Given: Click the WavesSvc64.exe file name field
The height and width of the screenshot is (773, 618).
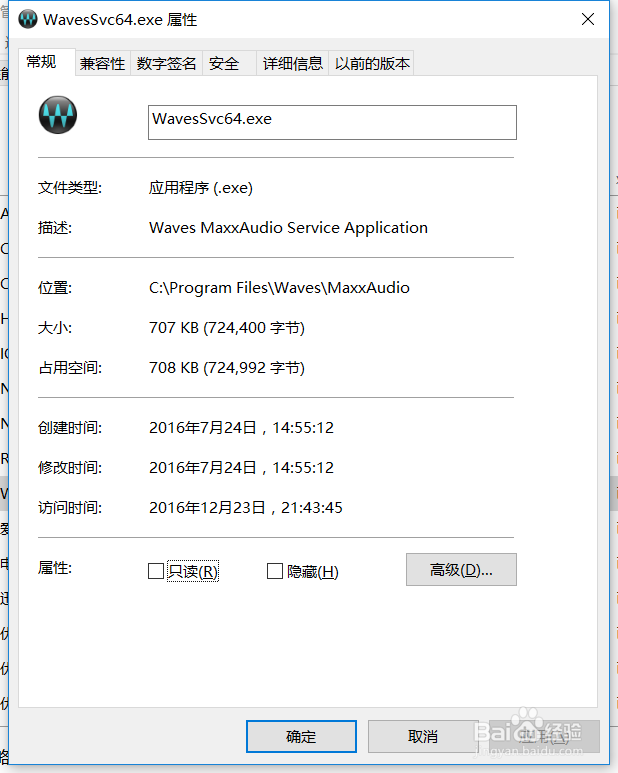Looking at the screenshot, I should [x=332, y=122].
